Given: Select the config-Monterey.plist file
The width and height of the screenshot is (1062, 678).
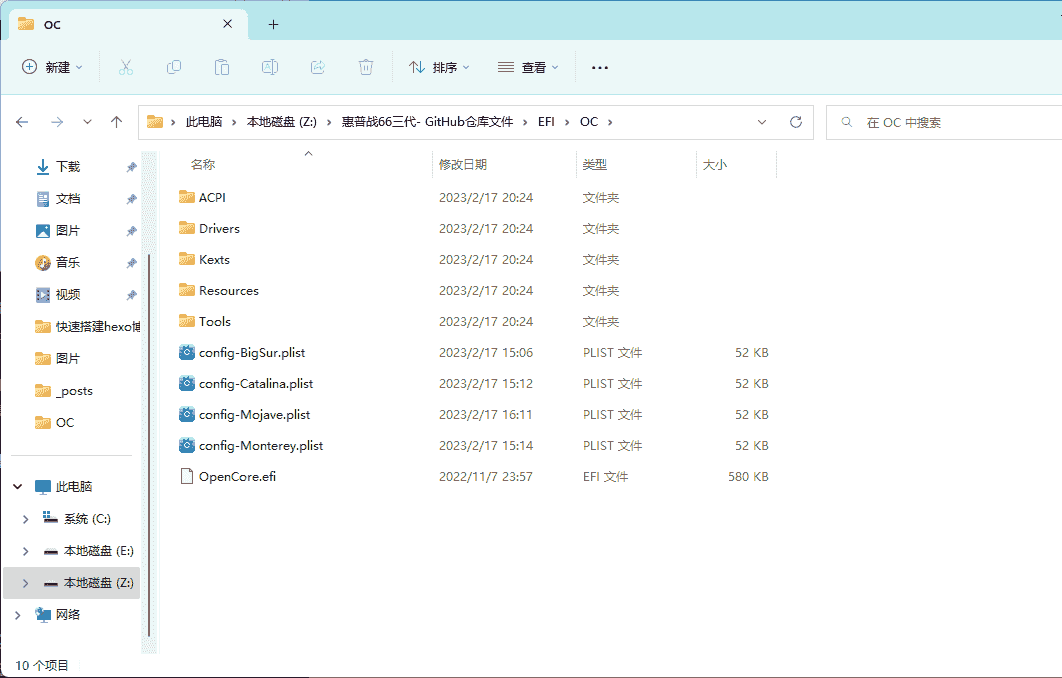Looking at the screenshot, I should pos(260,446).
